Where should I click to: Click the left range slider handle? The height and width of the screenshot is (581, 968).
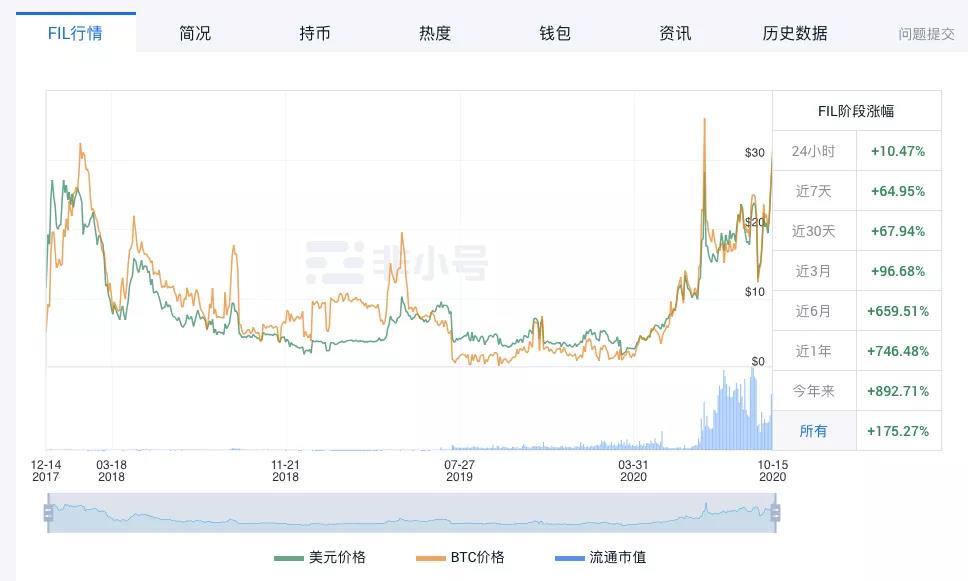coord(48,513)
